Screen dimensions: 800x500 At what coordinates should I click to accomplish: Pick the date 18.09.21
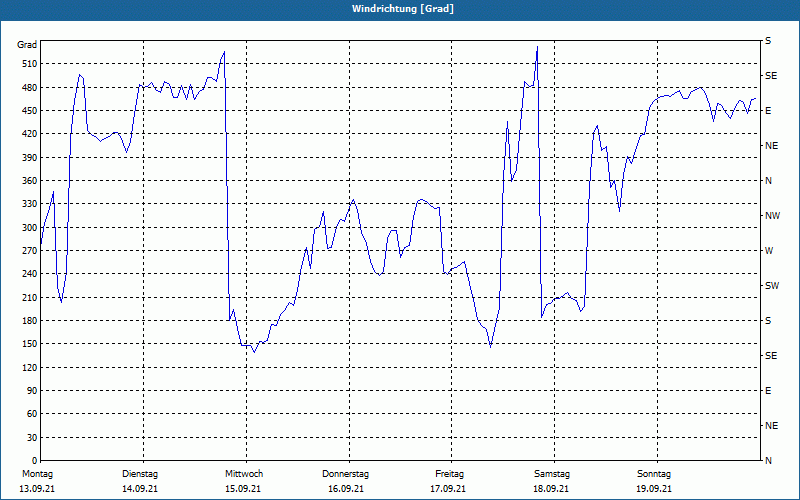pyautogui.click(x=551, y=489)
